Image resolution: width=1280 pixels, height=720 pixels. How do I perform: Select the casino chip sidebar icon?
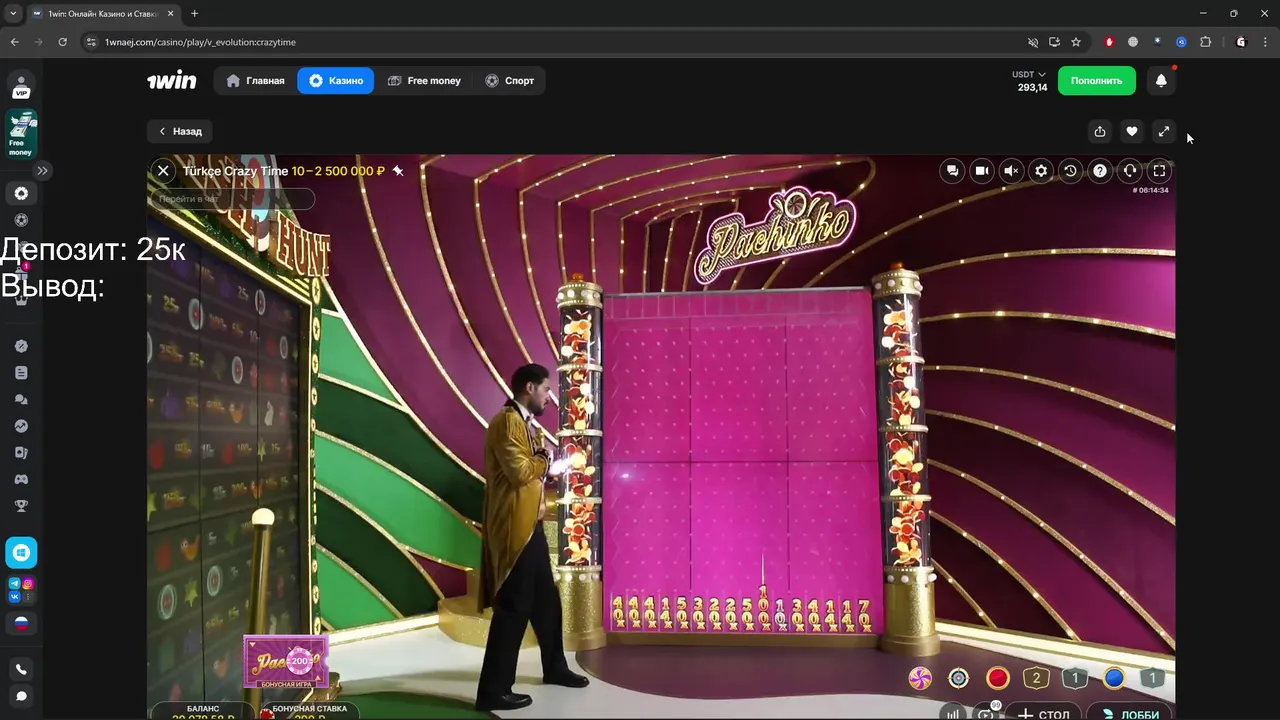point(21,193)
